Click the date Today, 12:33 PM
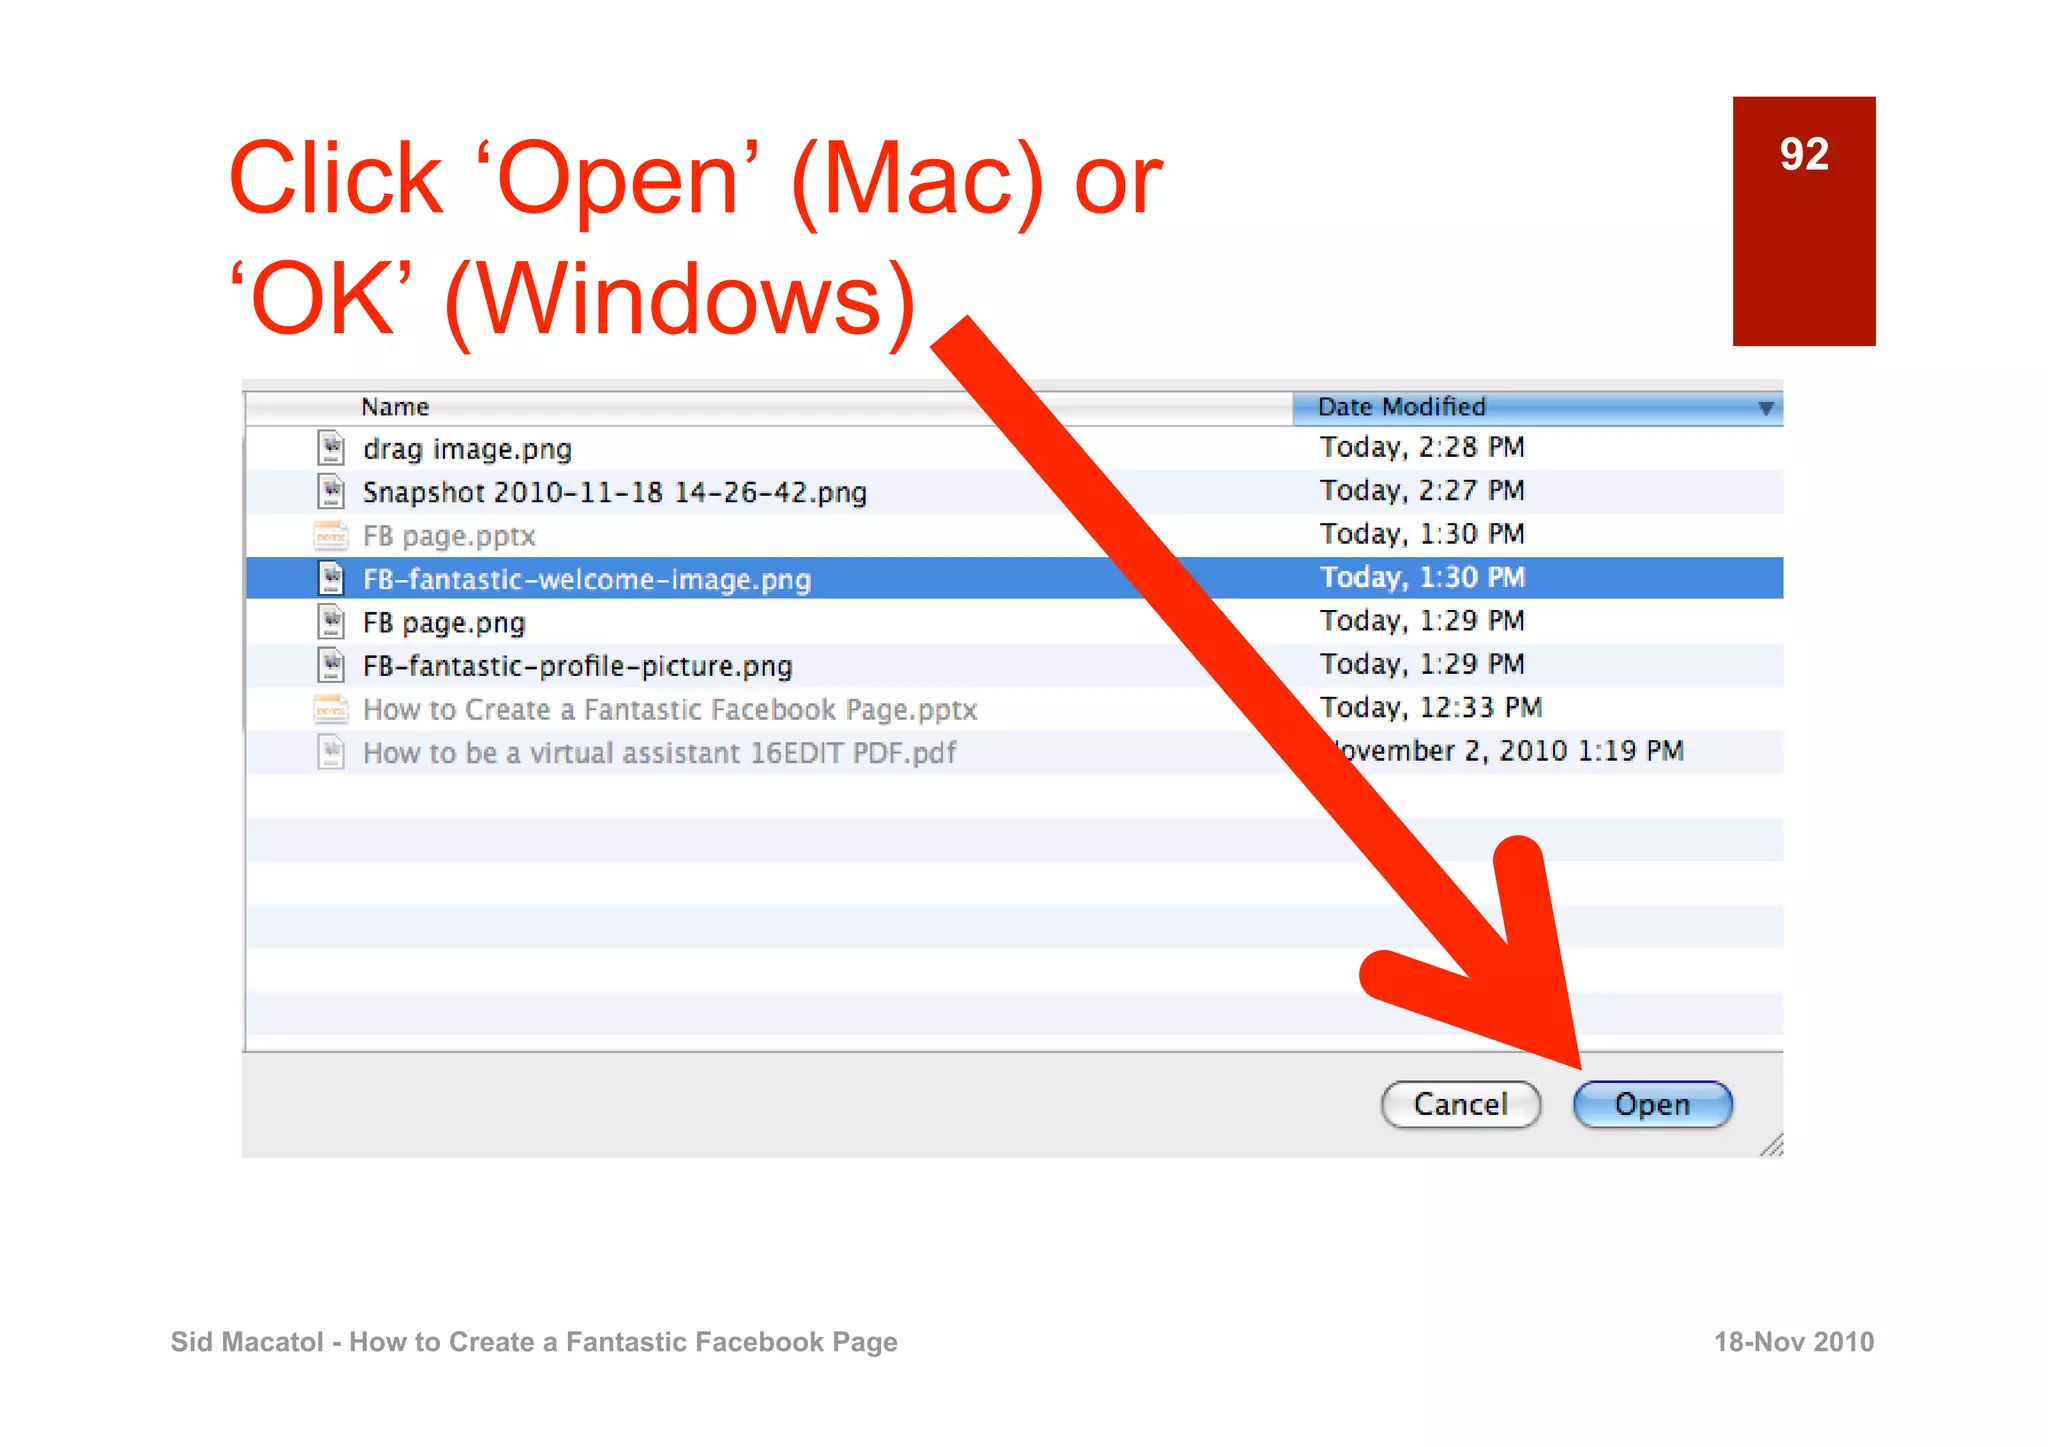The height and width of the screenshot is (1447, 2048). [1431, 707]
